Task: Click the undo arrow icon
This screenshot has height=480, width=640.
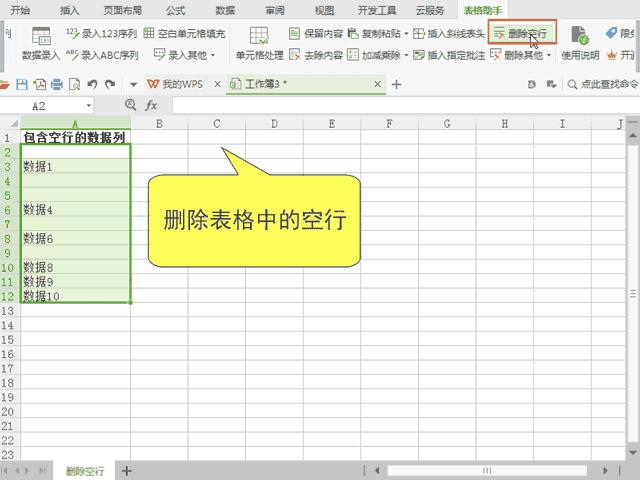Action: 92,84
